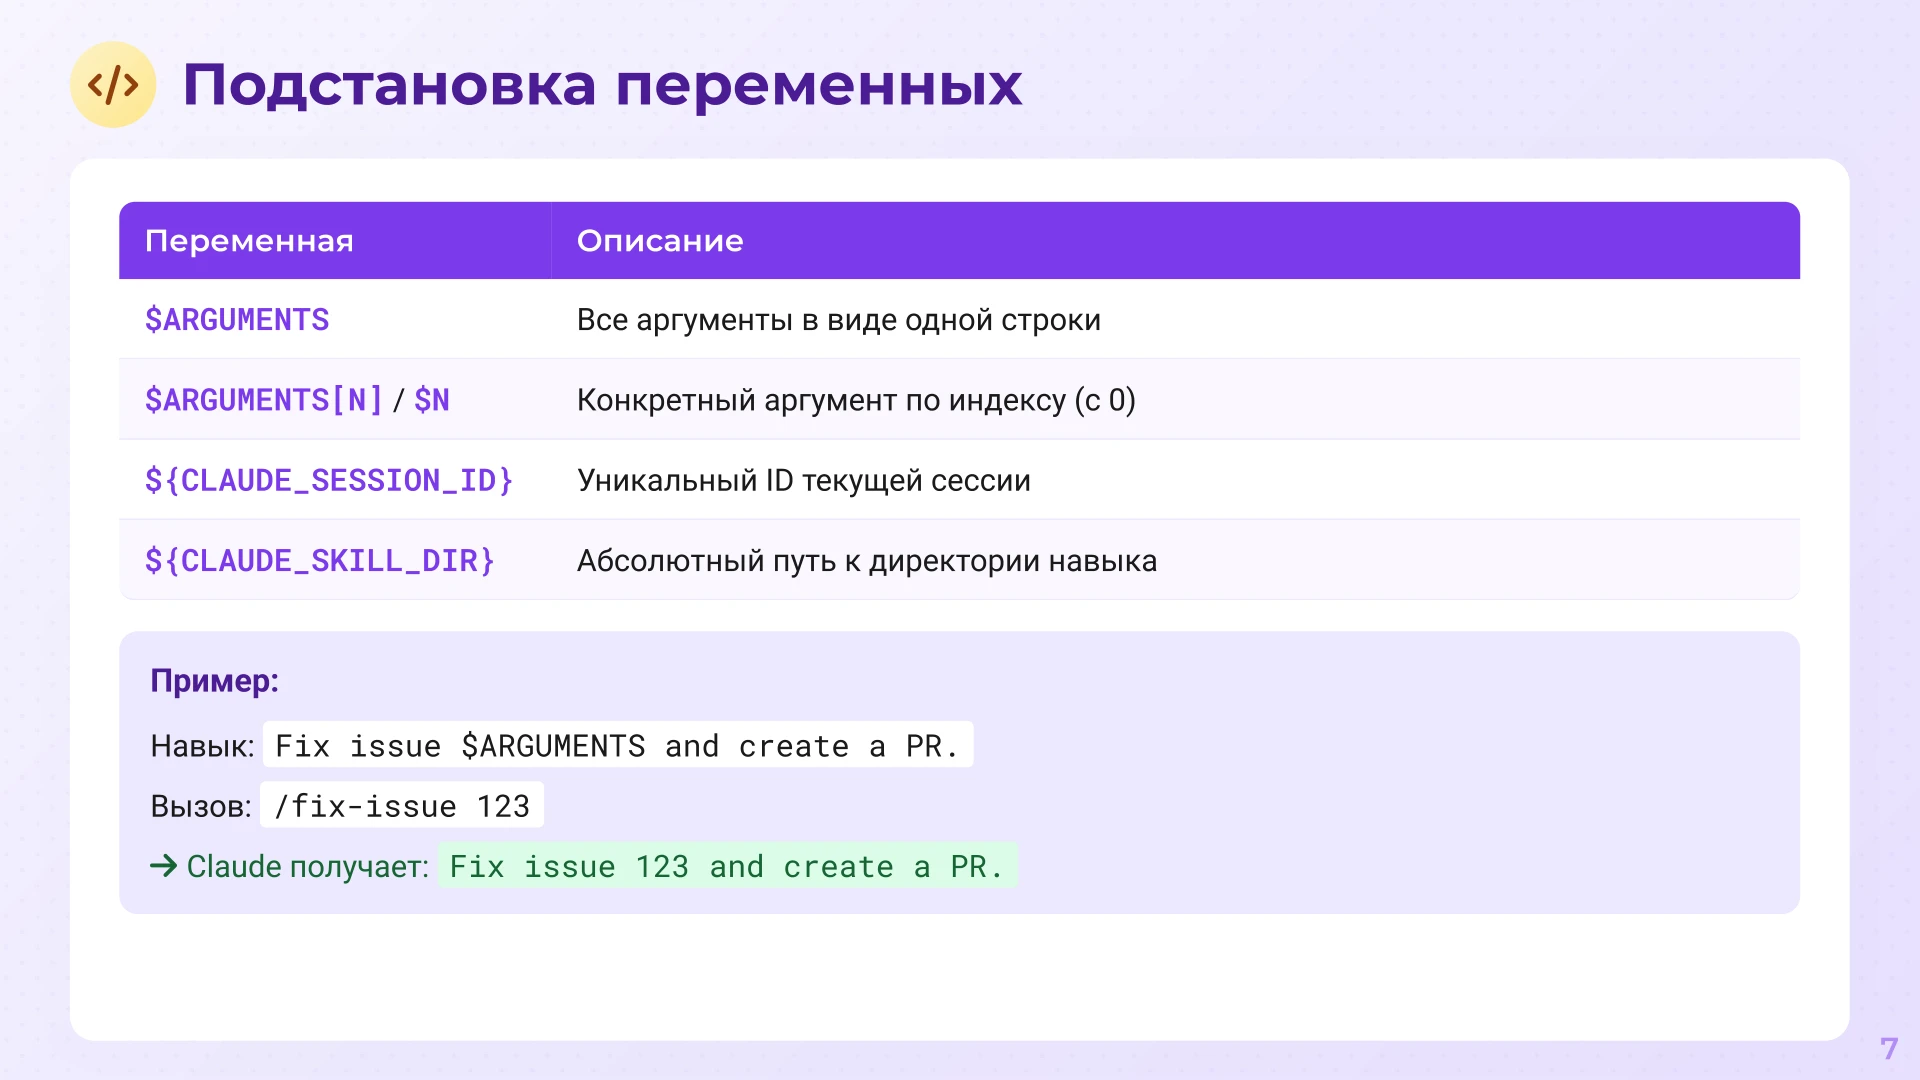Click the 'Пример:' heading label
The width and height of the screenshot is (1920, 1080).
tap(214, 681)
